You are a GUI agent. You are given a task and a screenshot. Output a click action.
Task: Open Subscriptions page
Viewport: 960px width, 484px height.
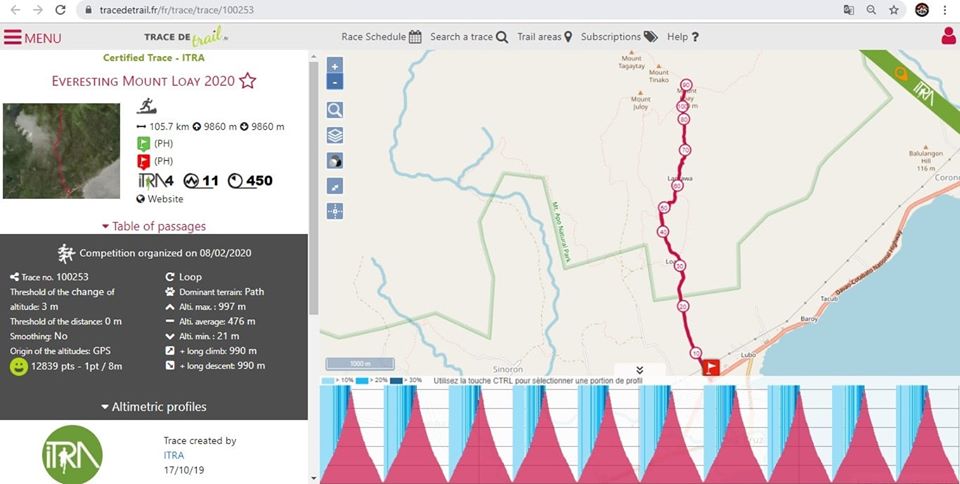tap(619, 37)
